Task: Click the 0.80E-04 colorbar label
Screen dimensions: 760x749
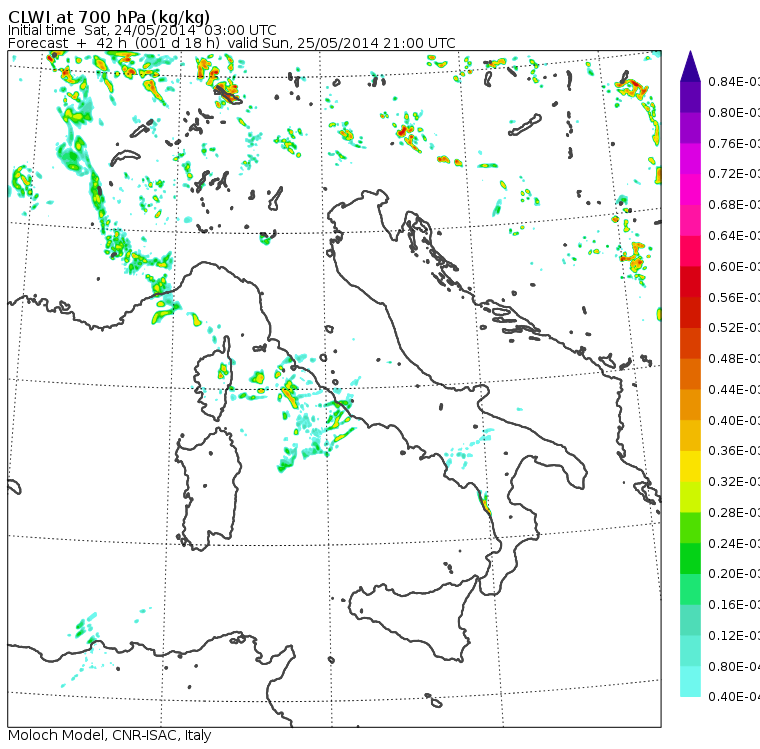Action: coord(734,667)
